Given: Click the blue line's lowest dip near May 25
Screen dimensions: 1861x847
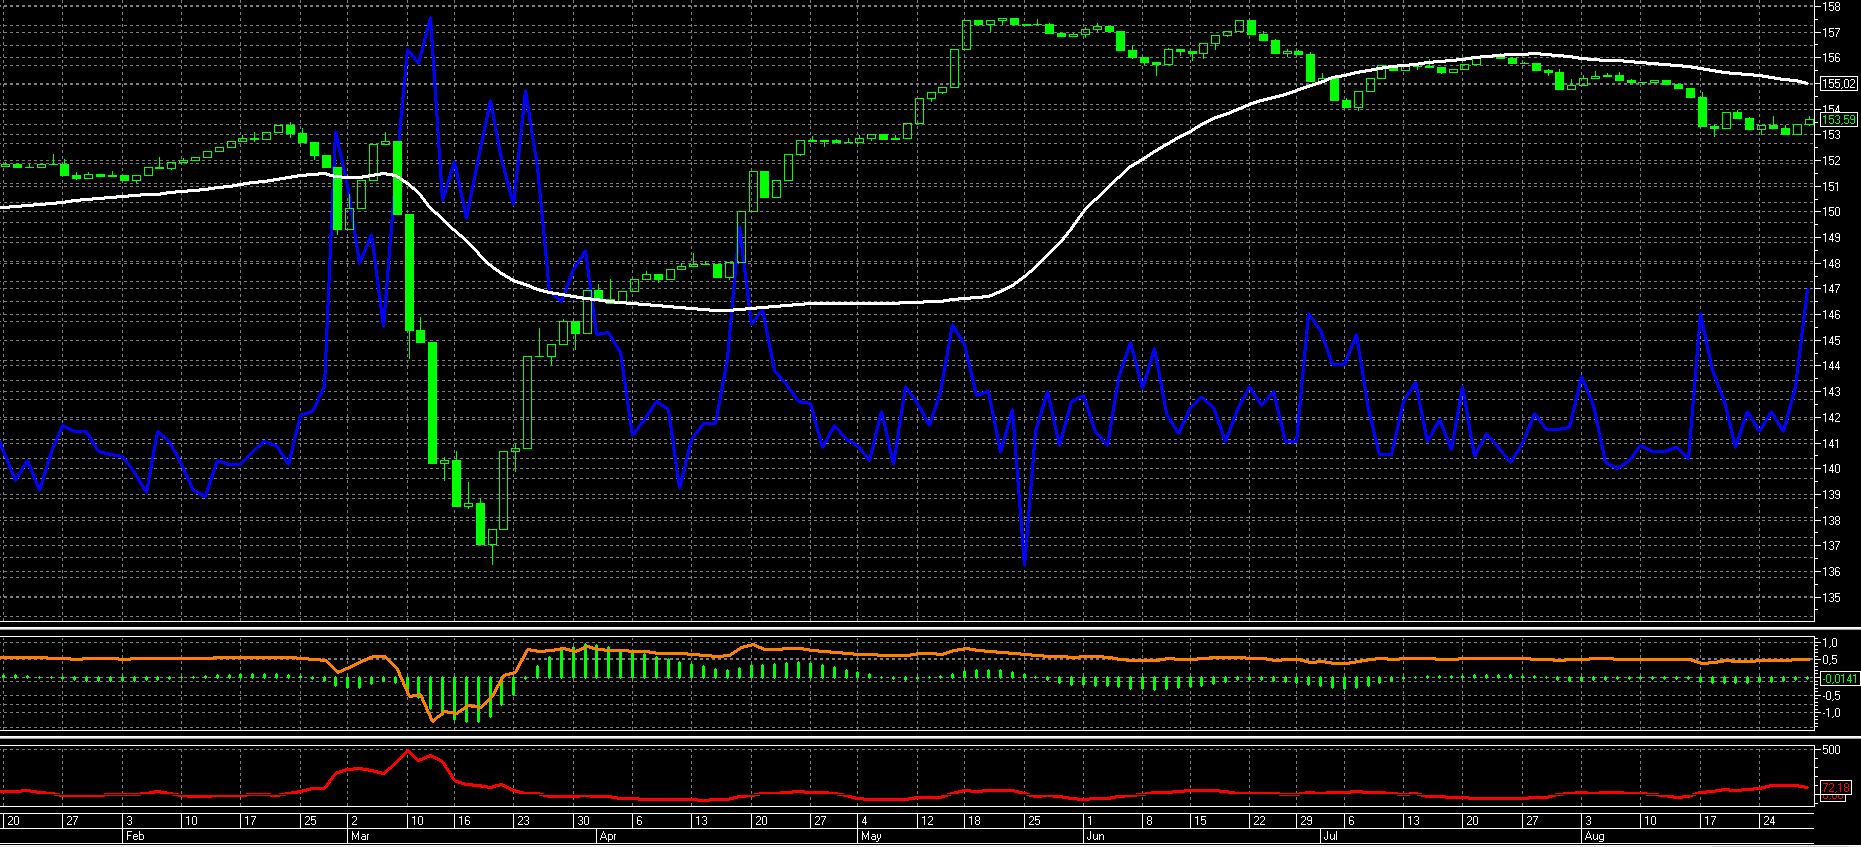Looking at the screenshot, I should [1025, 563].
